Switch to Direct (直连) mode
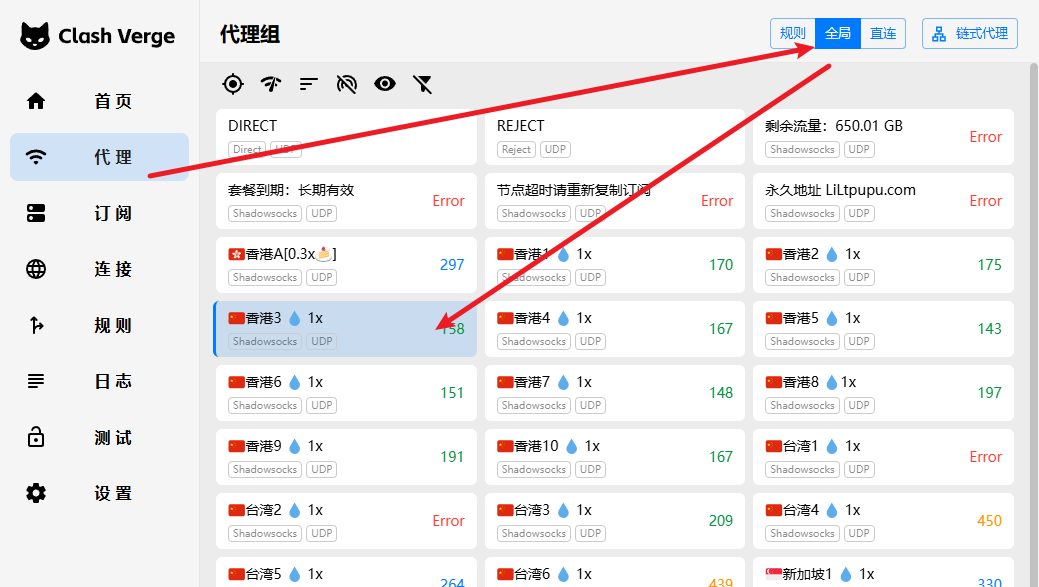This screenshot has height=587, width=1039. point(883,33)
